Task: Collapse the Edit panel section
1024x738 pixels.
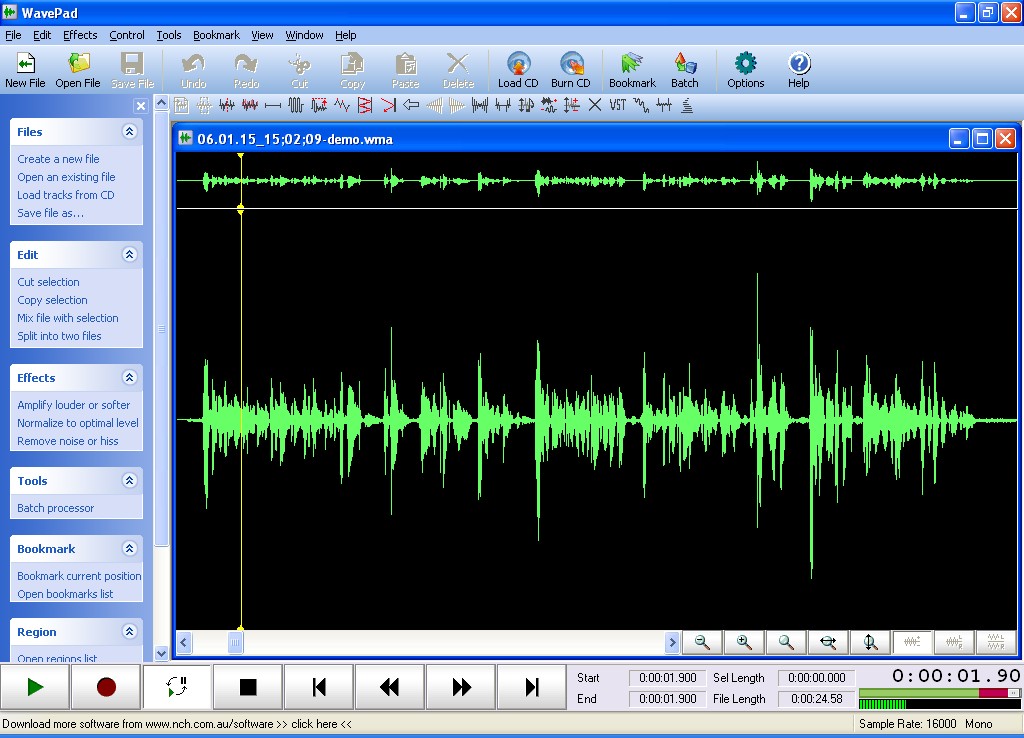Action: click(x=129, y=254)
